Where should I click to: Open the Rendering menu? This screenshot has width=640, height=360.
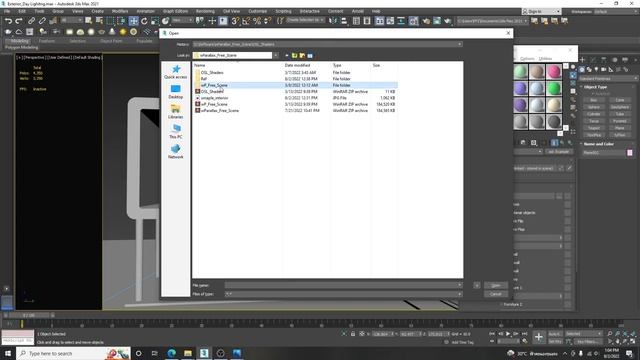pyautogui.click(x=205, y=11)
